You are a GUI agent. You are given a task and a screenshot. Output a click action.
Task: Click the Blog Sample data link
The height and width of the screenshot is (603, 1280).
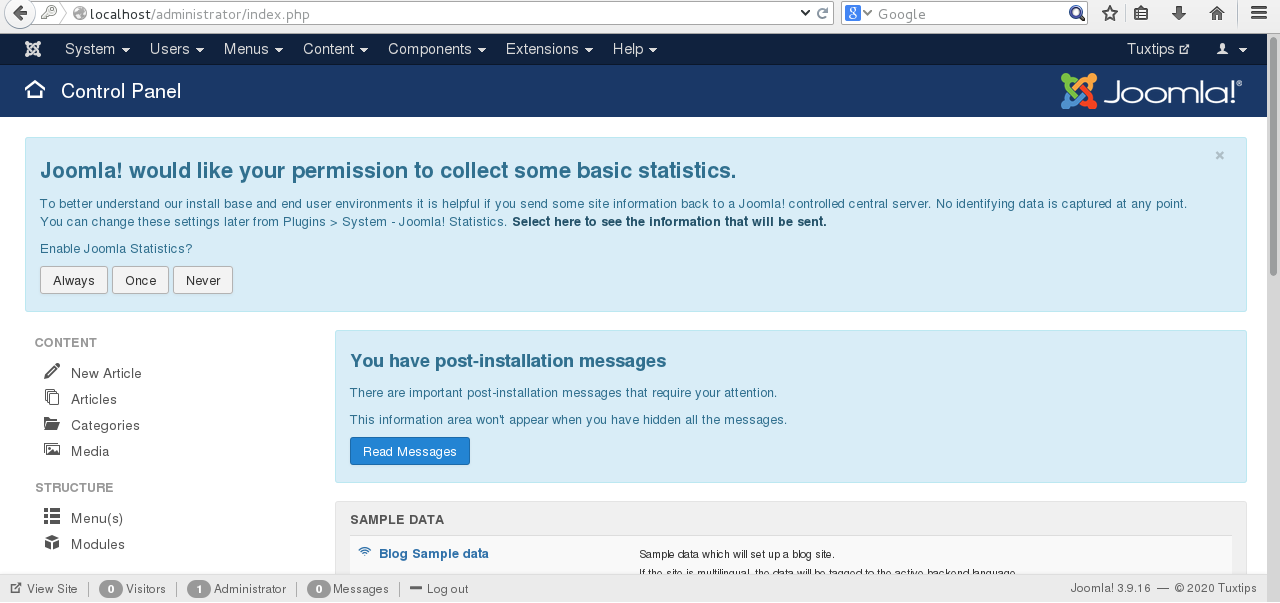pos(434,553)
